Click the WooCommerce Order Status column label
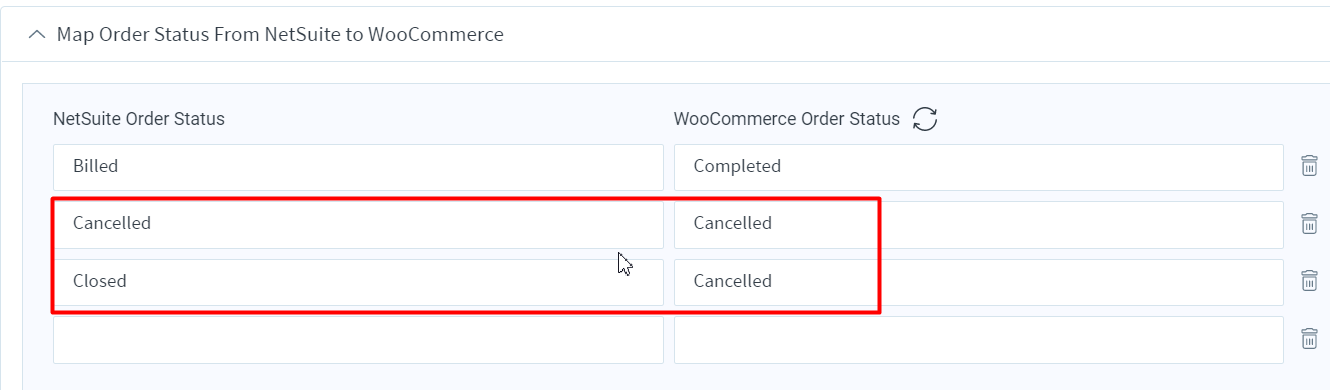 click(787, 119)
